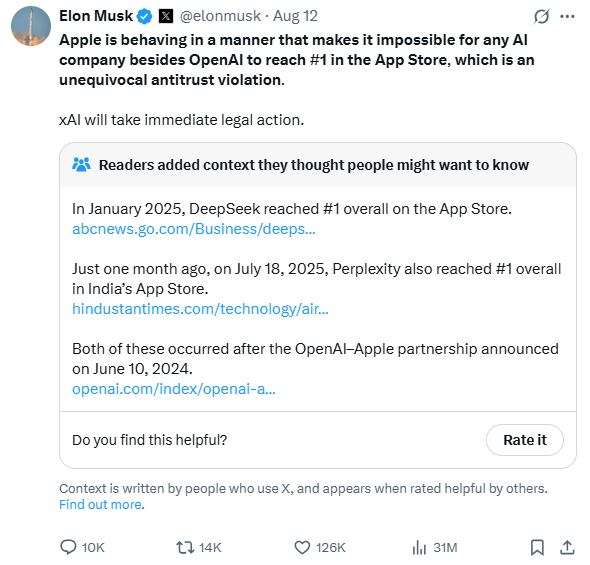Follow the Find out more link

[100, 504]
